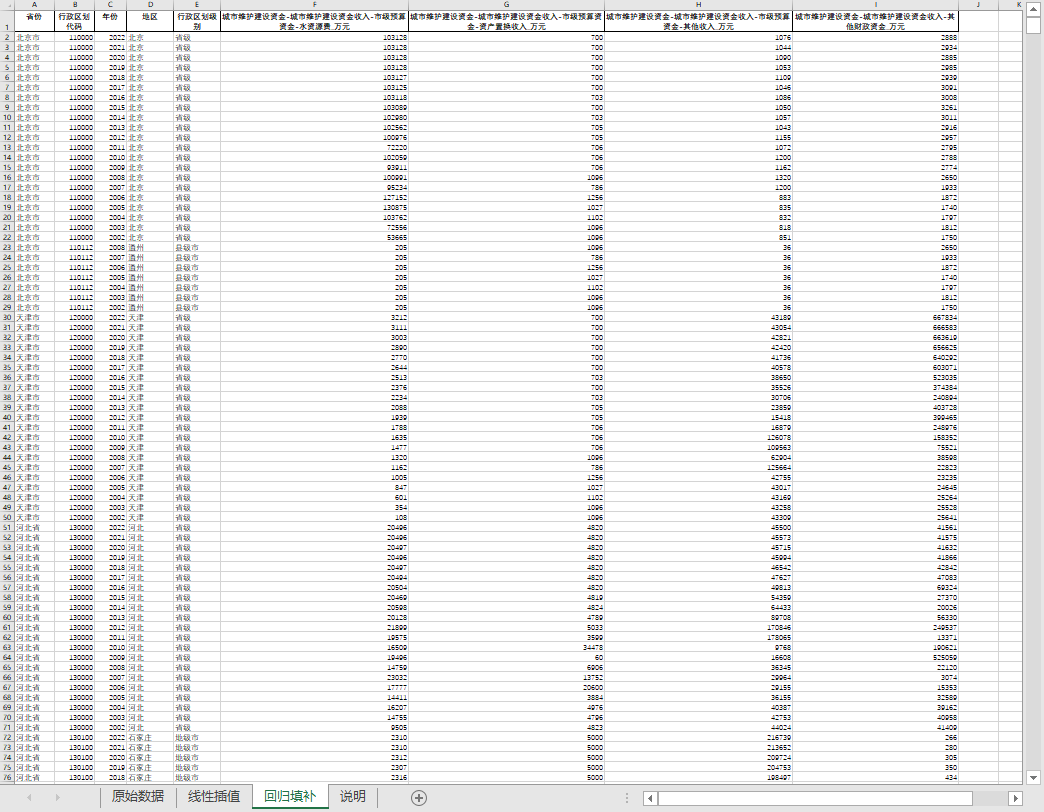Click the Select All corner triangle
This screenshot has width=1044, height=812.
7,5
